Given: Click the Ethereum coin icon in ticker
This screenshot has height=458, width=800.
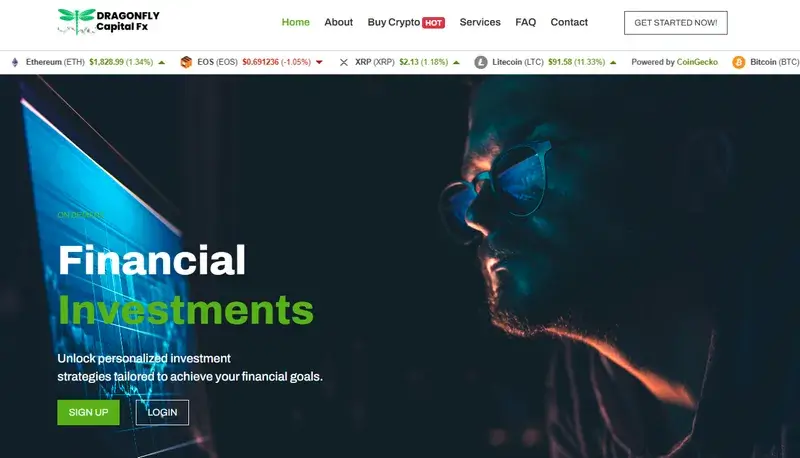Looking at the screenshot, I should (x=15, y=62).
